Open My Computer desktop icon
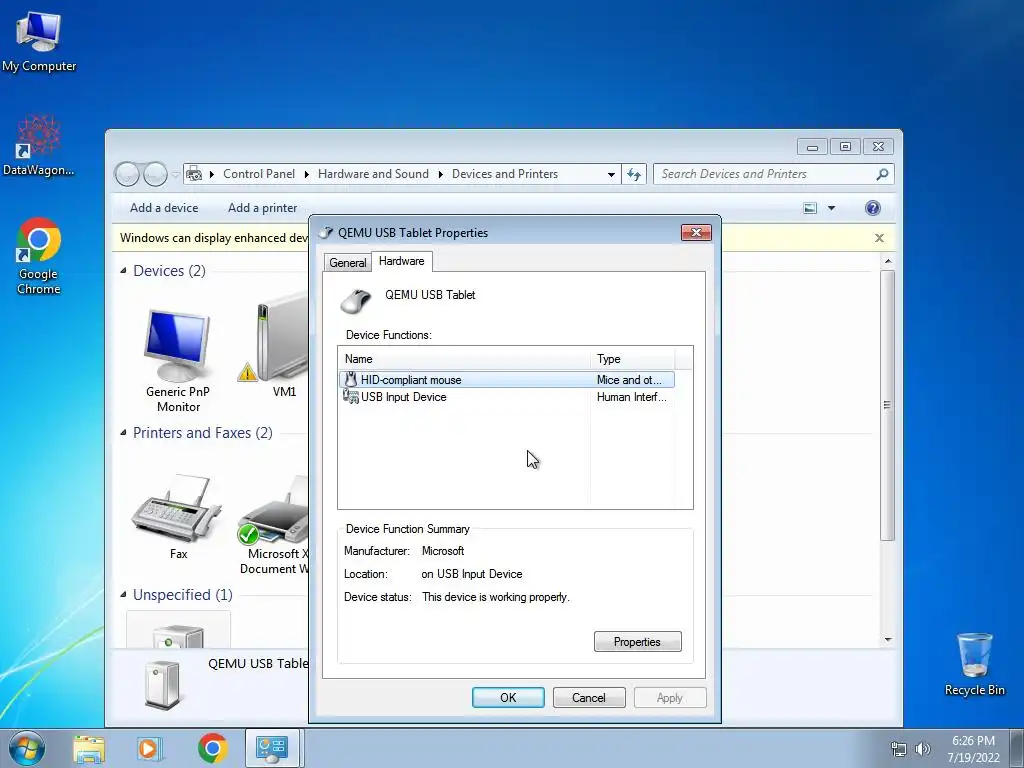 tap(39, 42)
